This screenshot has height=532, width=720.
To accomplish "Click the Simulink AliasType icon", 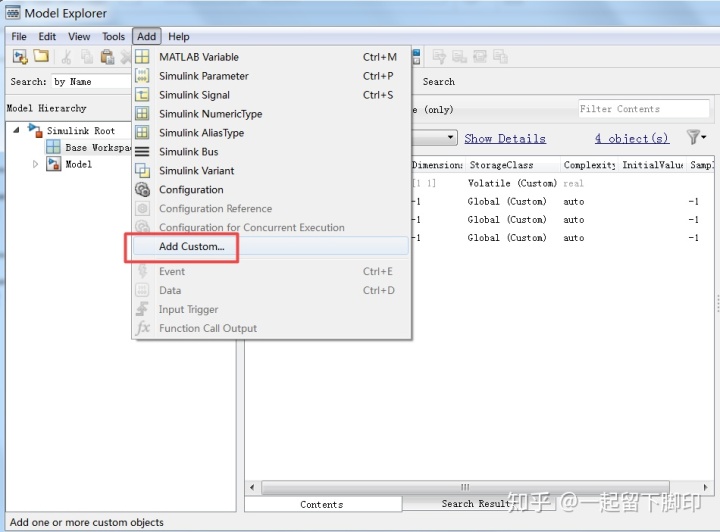I will [142, 132].
